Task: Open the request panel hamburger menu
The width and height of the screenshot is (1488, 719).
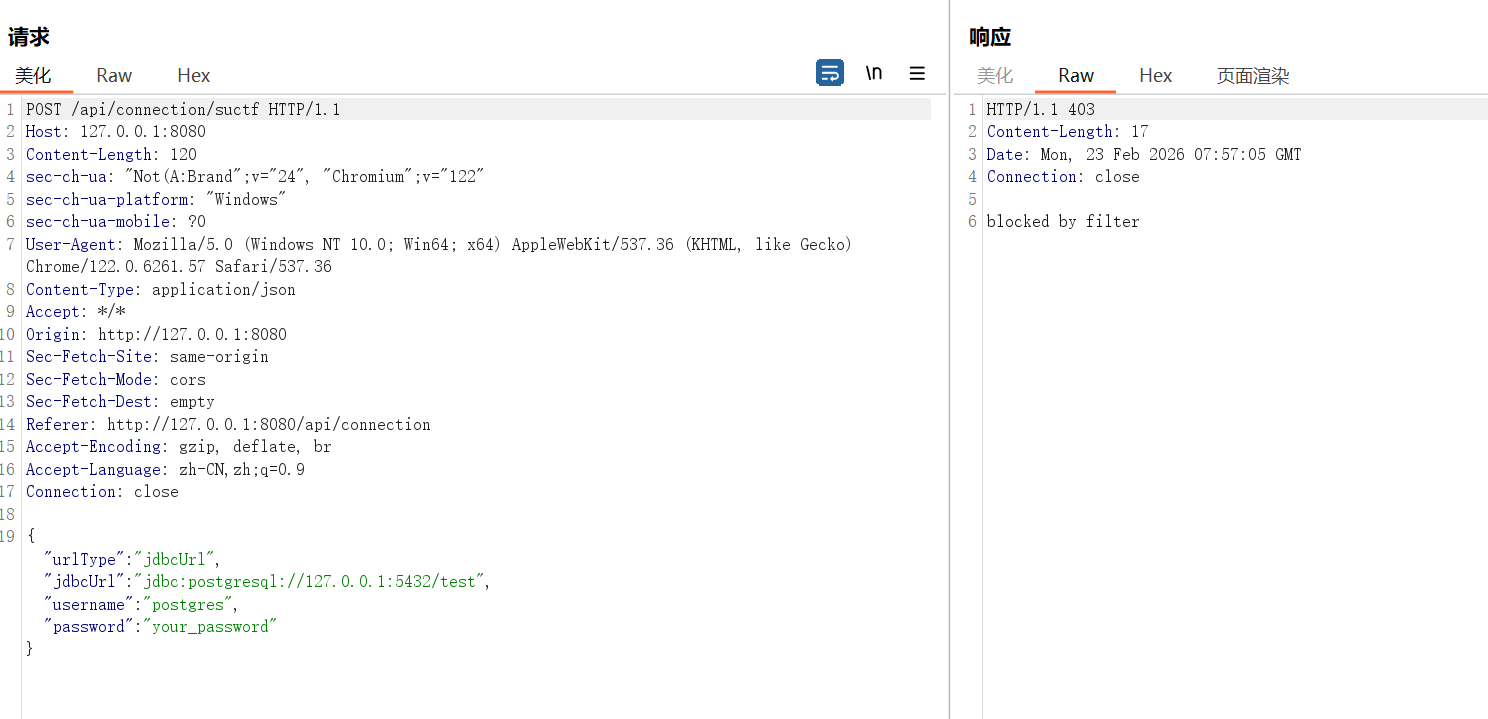Action: (916, 73)
